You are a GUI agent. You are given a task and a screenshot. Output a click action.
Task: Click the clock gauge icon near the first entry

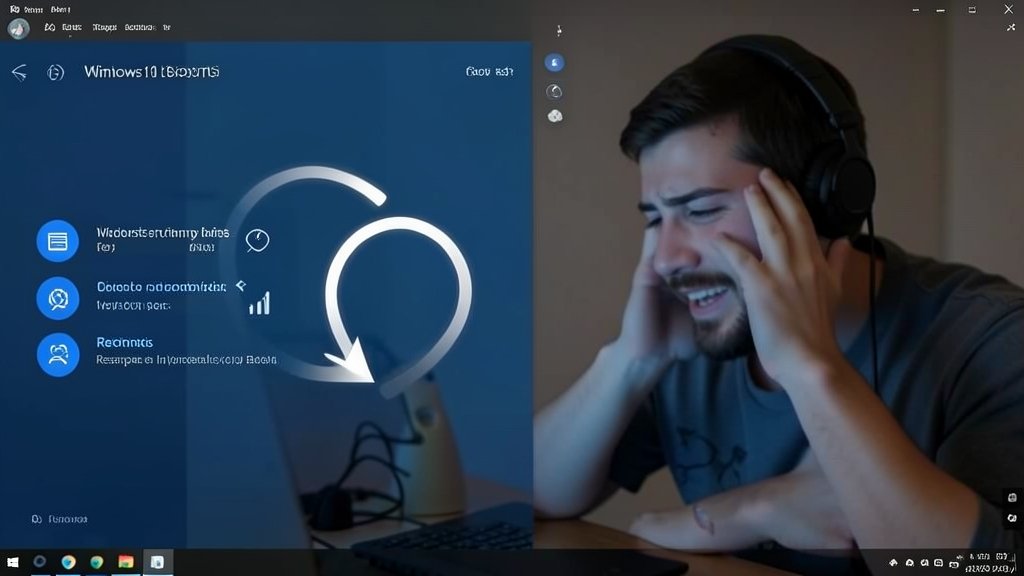257,238
